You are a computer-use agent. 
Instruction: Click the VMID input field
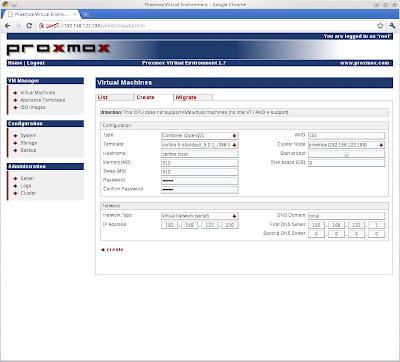pos(346,136)
